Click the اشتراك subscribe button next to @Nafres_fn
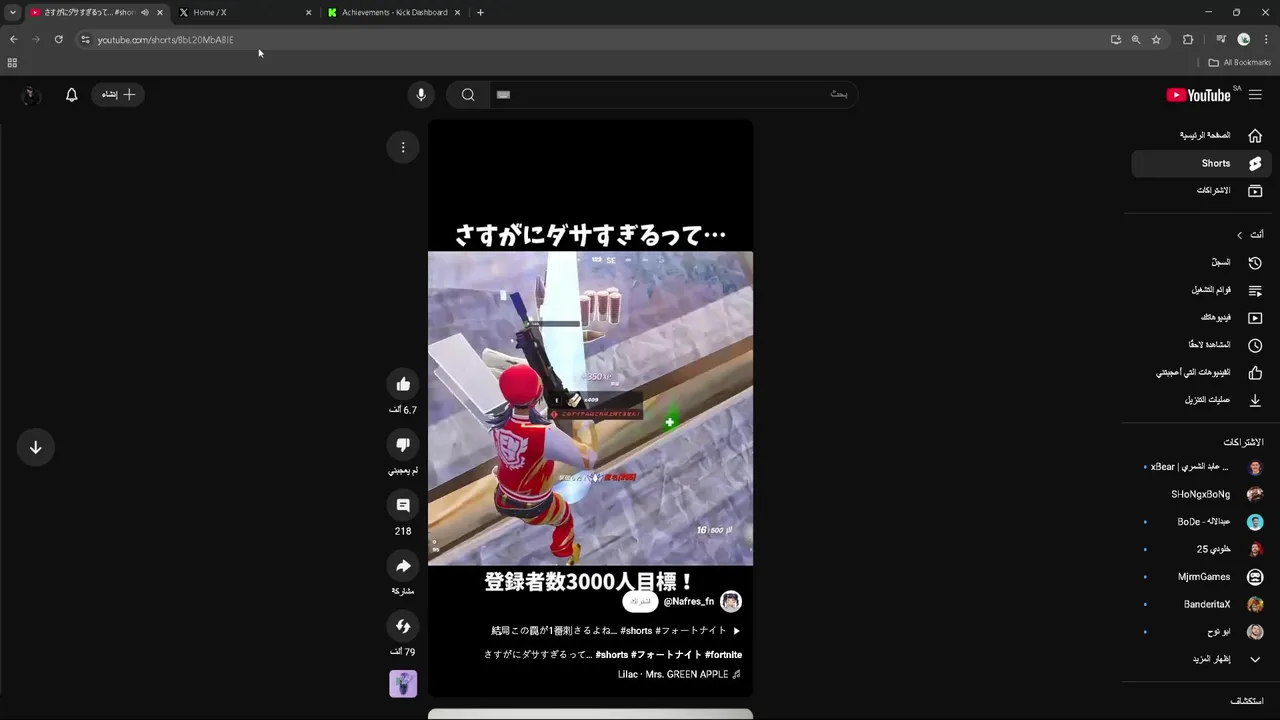1280x720 pixels. [640, 602]
